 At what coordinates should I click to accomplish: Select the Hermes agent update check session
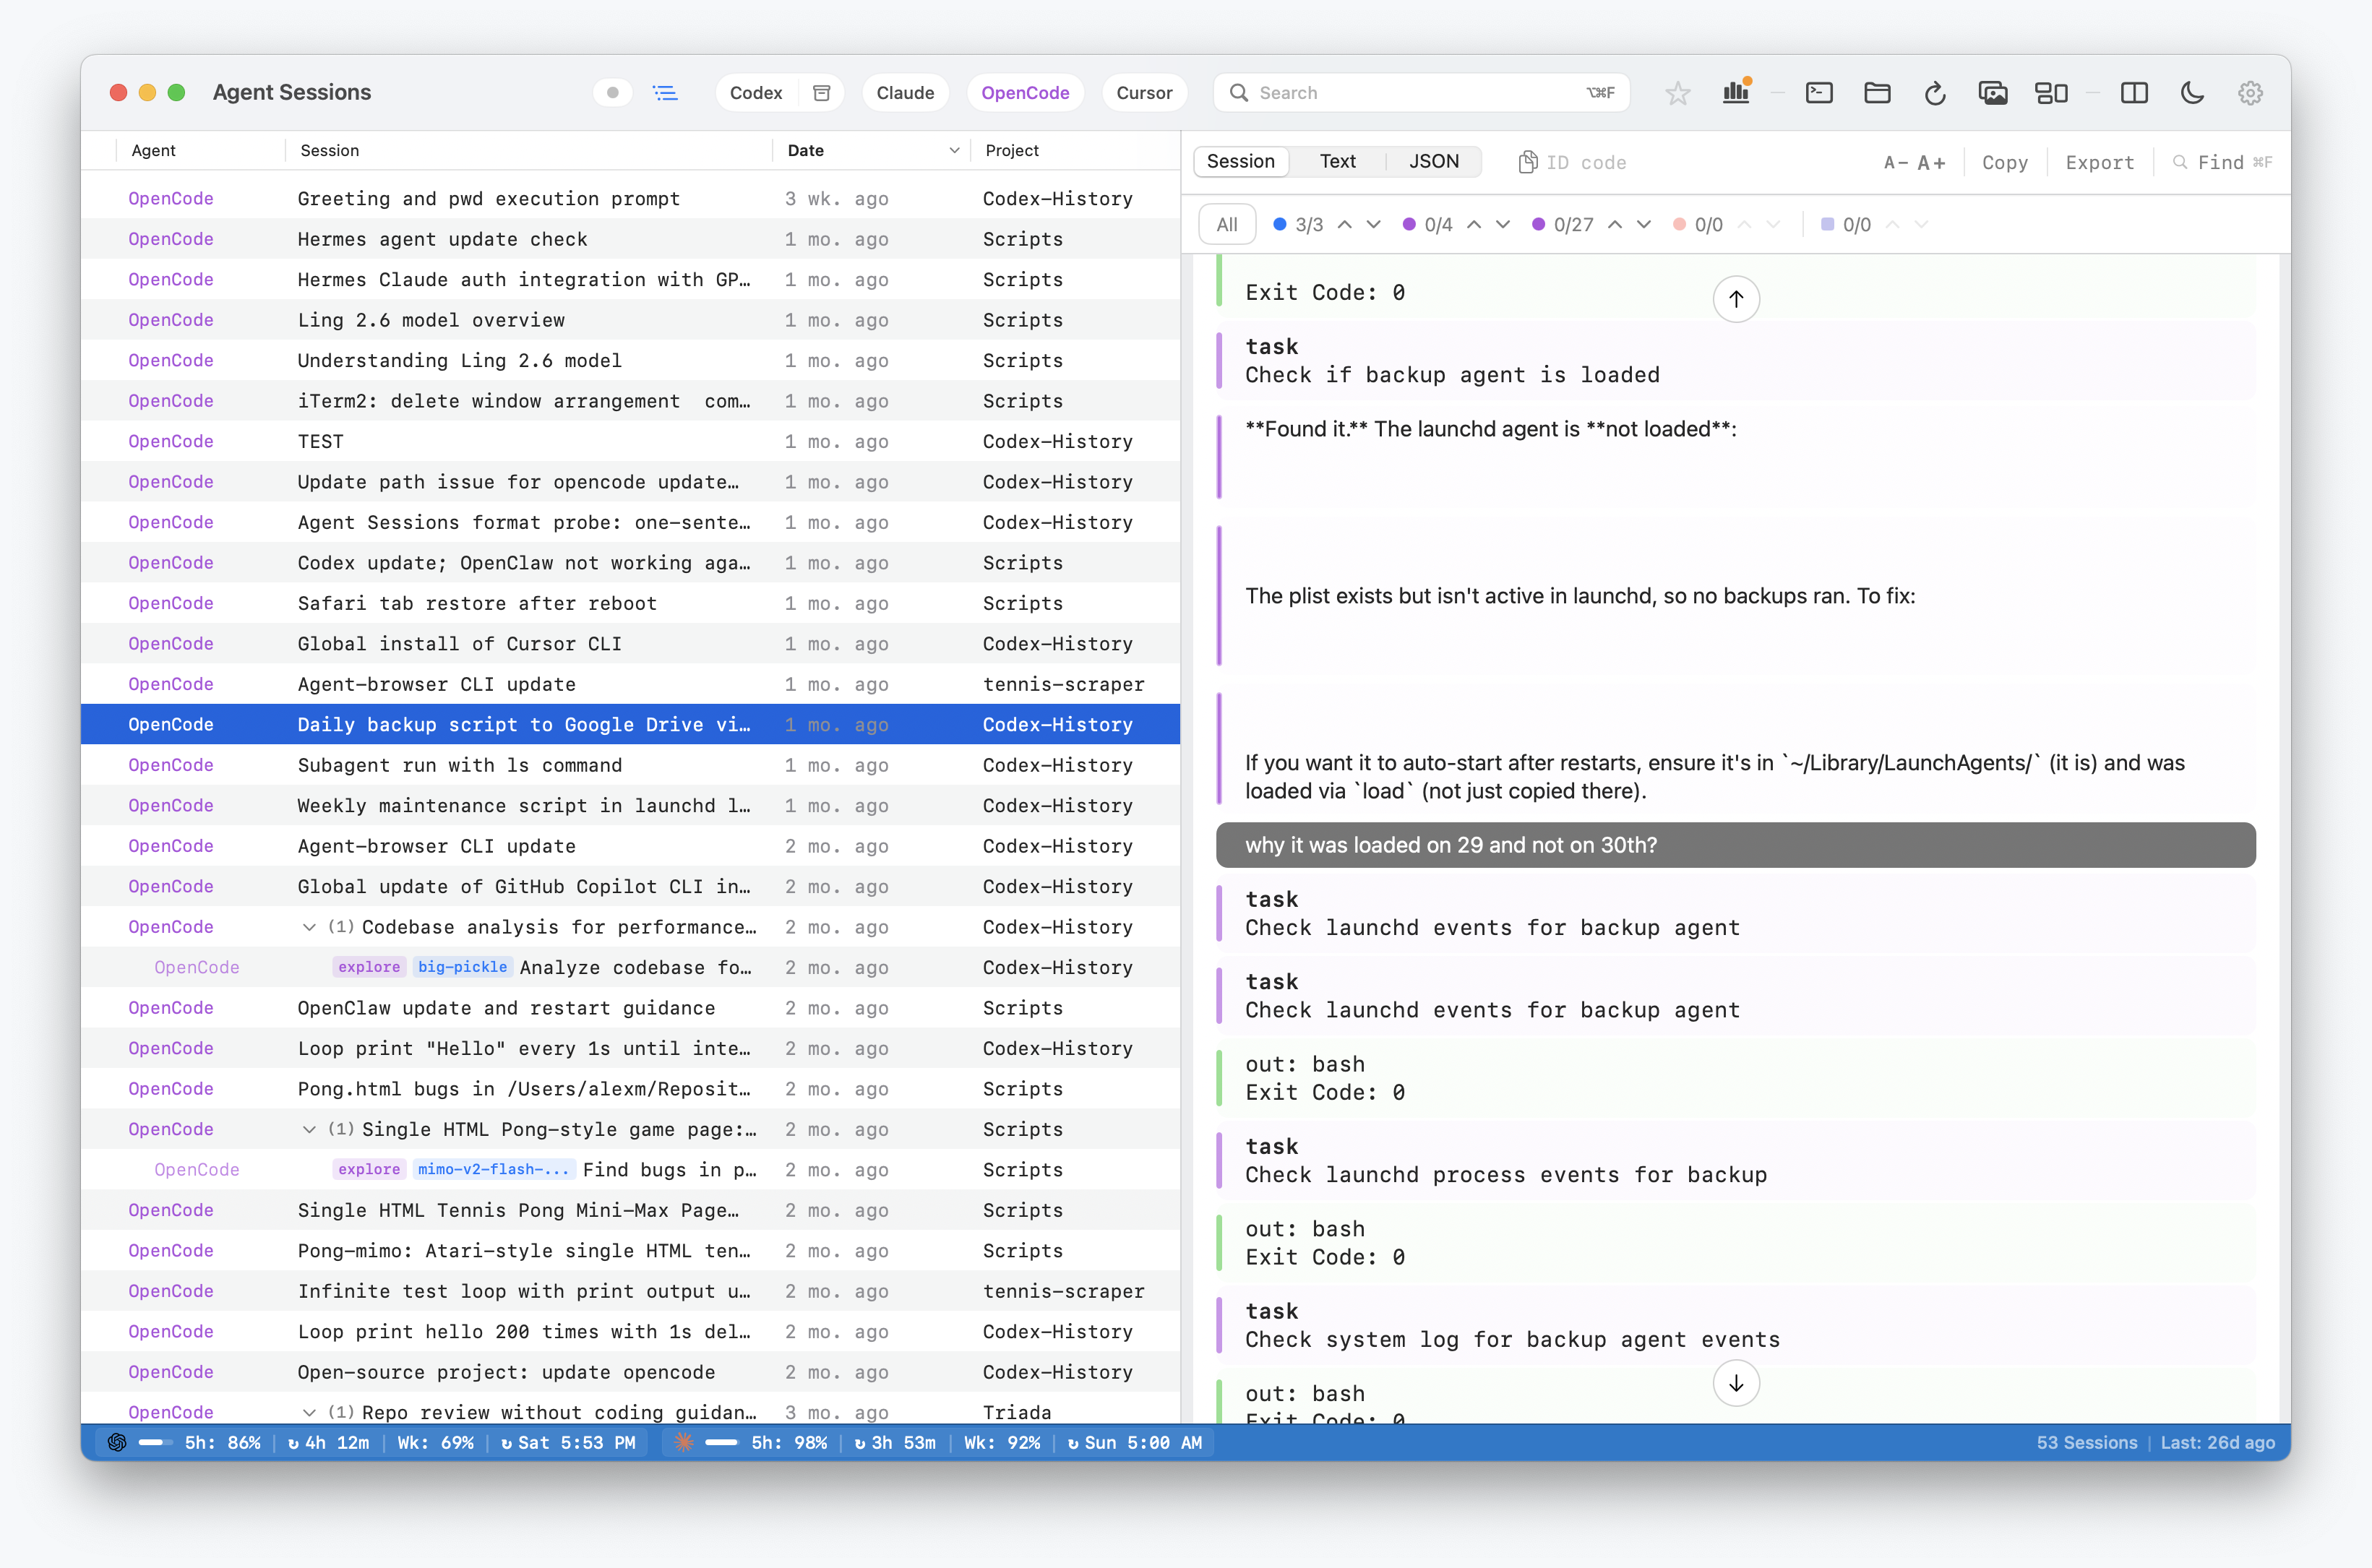point(630,239)
